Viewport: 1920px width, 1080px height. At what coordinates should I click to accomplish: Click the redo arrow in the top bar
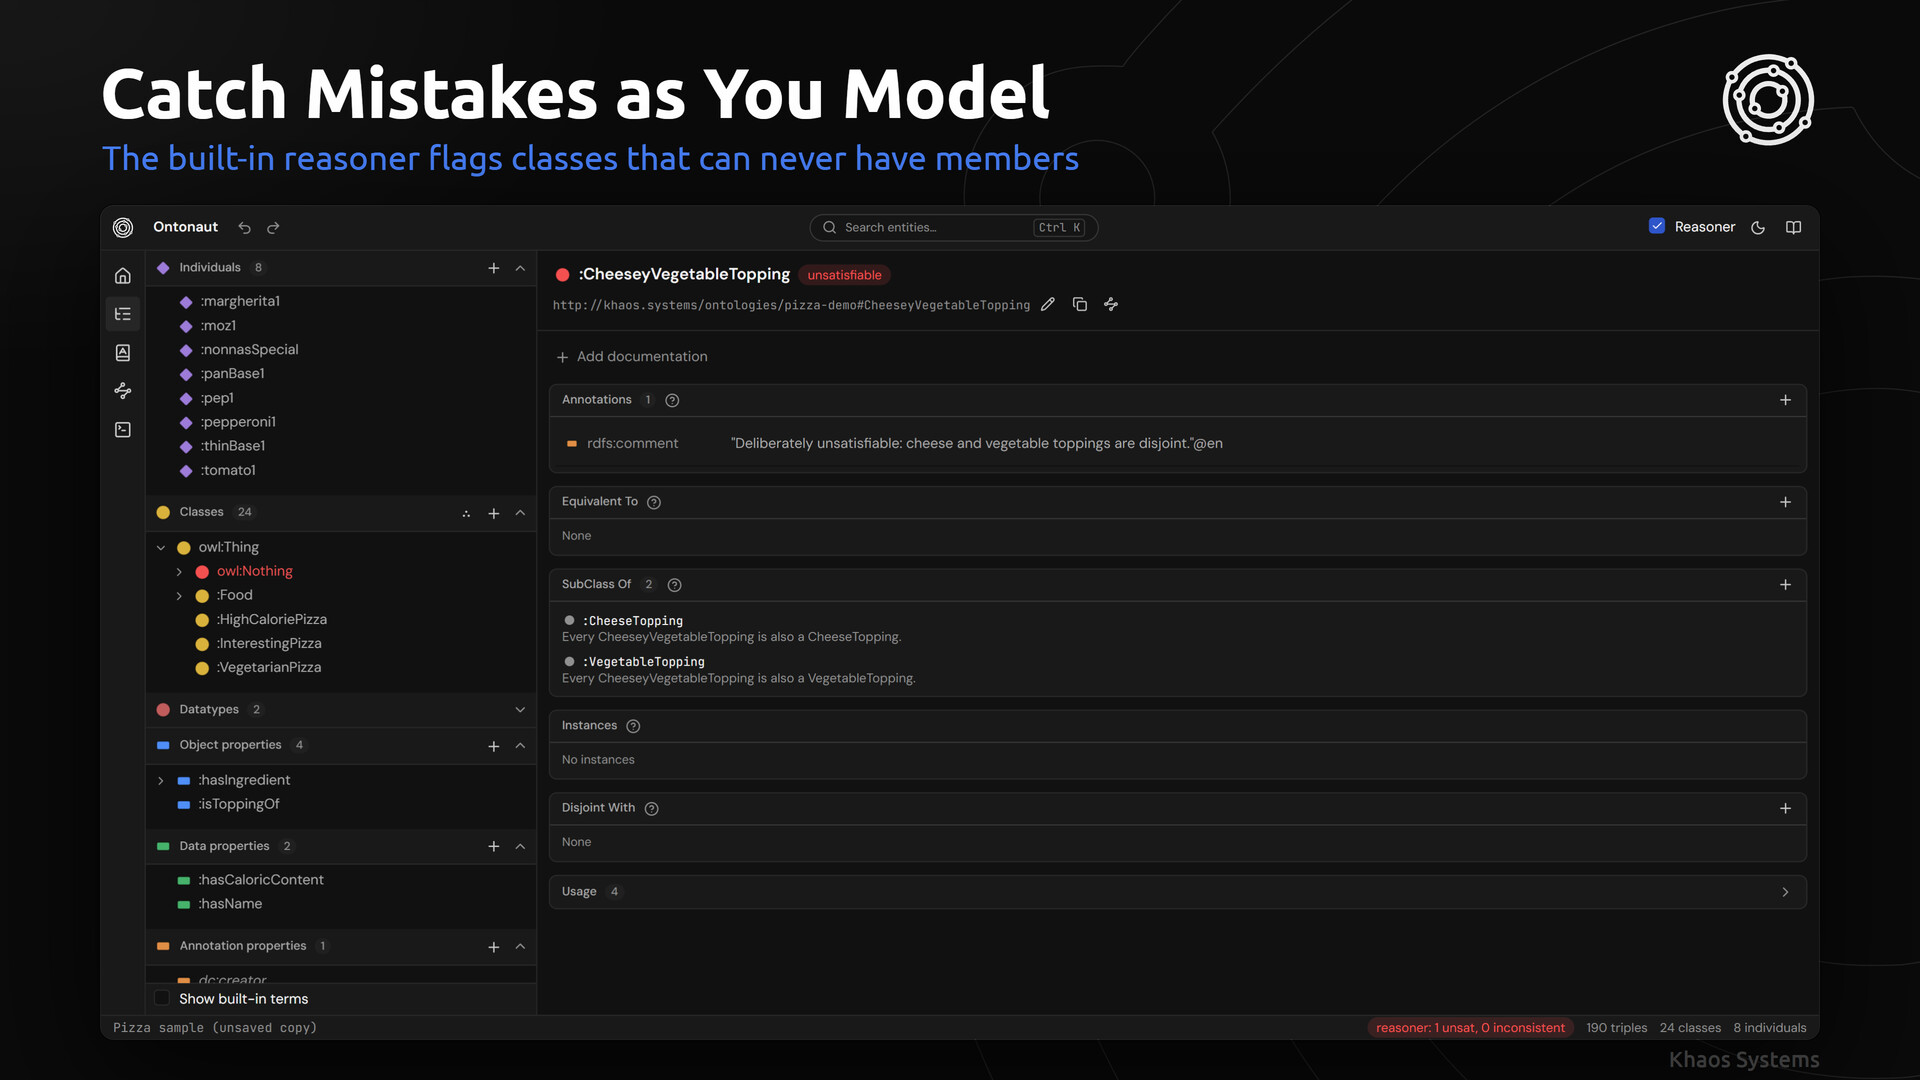(x=273, y=228)
